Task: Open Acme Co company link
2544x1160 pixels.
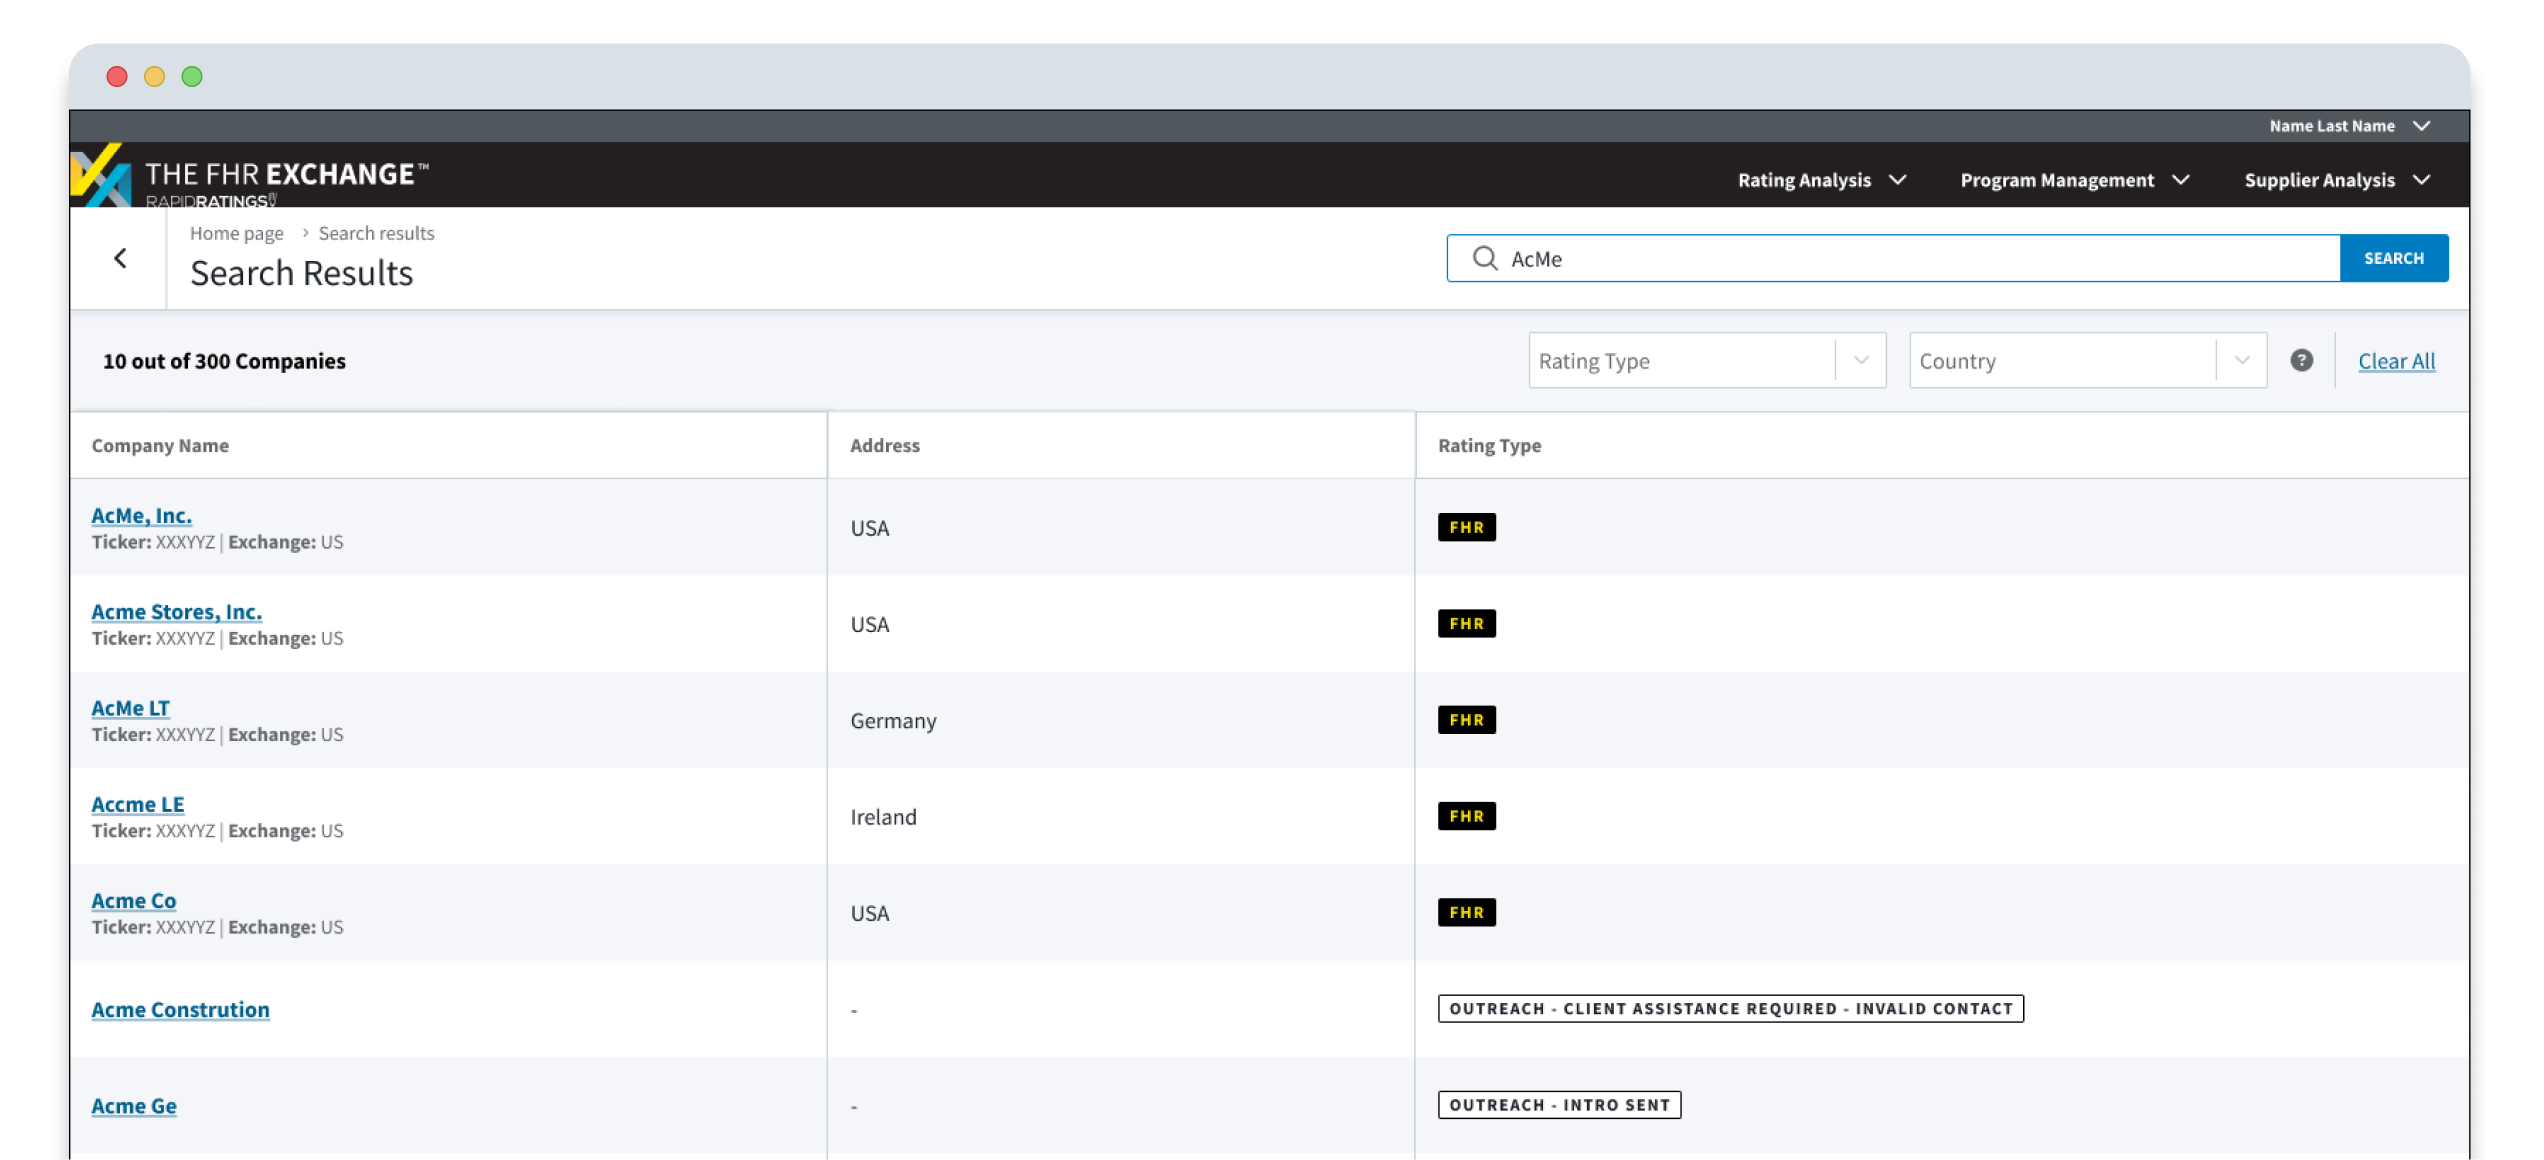Action: [133, 900]
